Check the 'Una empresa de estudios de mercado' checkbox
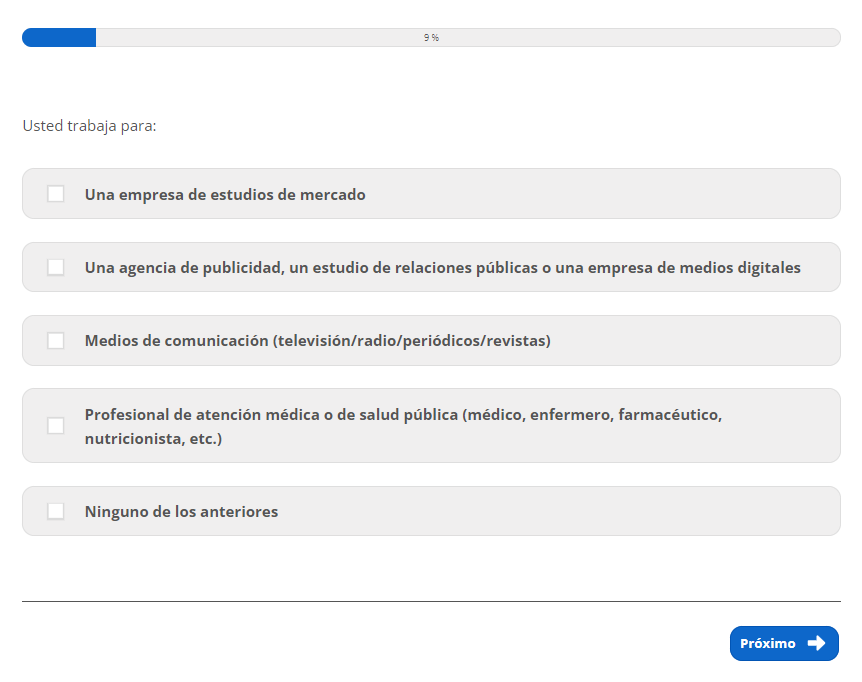This screenshot has width=862, height=682. tap(56, 194)
